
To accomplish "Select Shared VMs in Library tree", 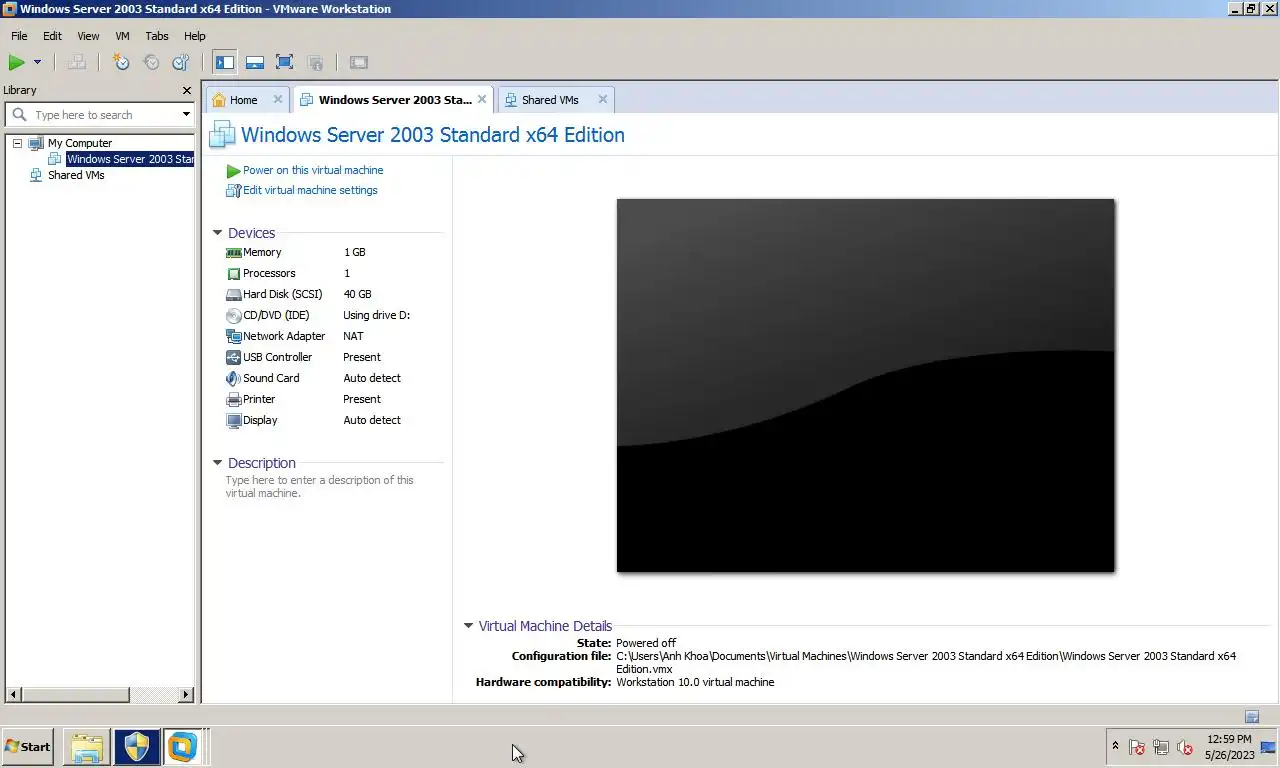I will coord(76,175).
